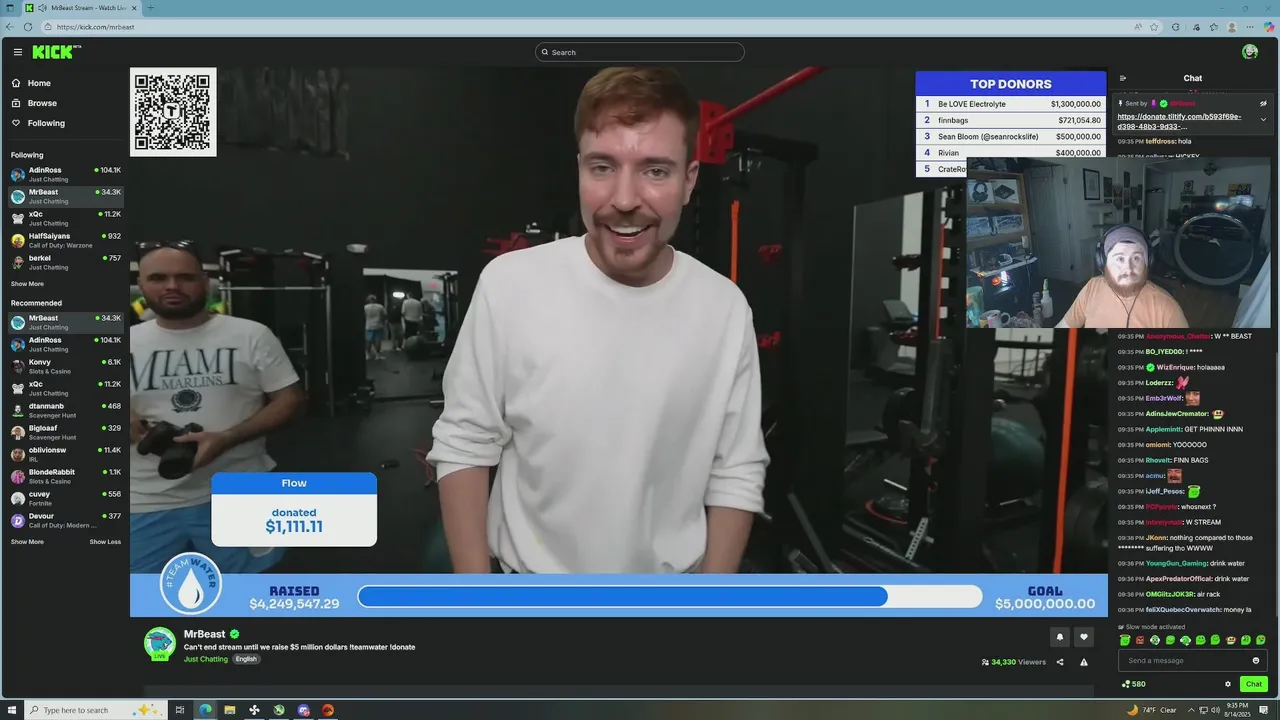The width and height of the screenshot is (1280, 720).
Task: Open File Explorer from taskbar
Action: (x=230, y=710)
